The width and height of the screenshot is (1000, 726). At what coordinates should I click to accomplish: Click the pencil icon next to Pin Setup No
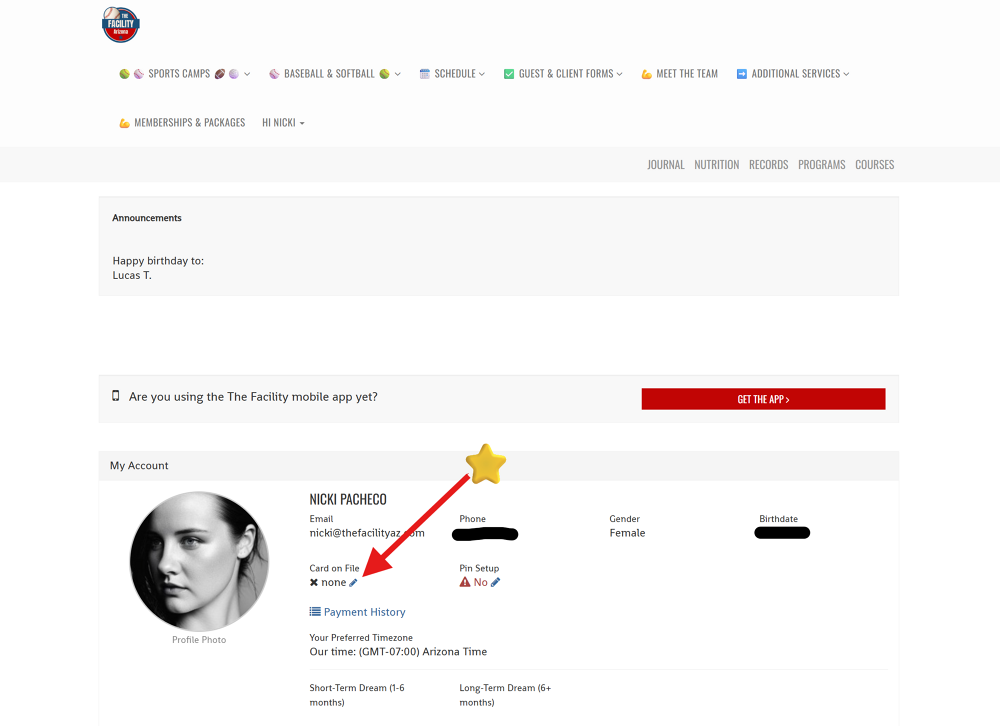pos(496,582)
